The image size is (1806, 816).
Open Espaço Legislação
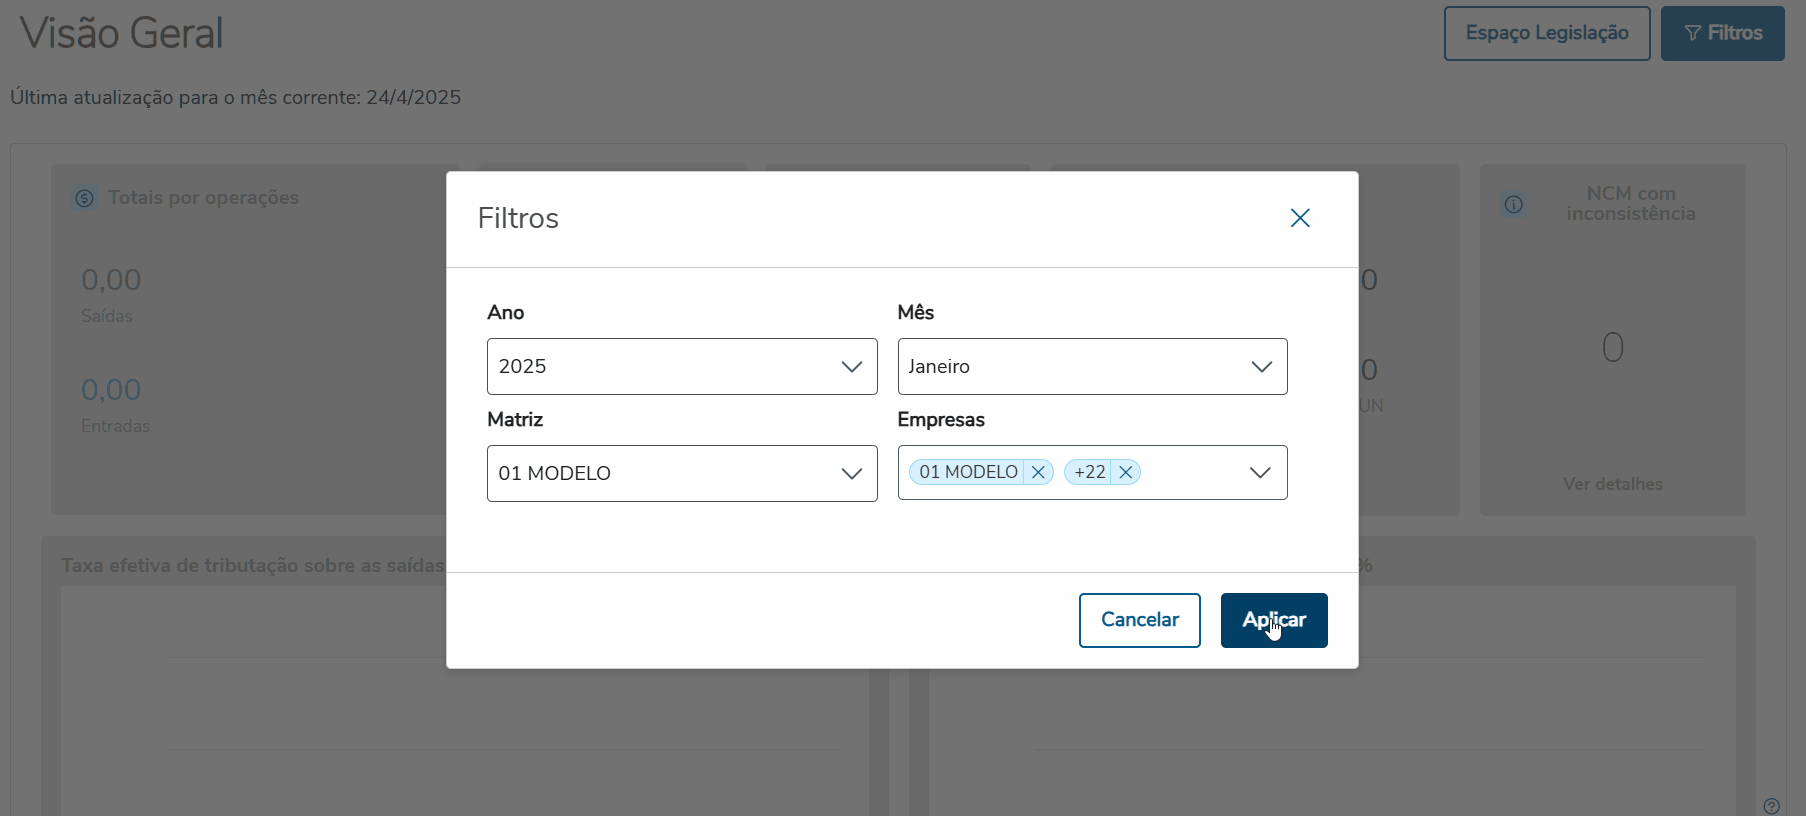tap(1546, 33)
